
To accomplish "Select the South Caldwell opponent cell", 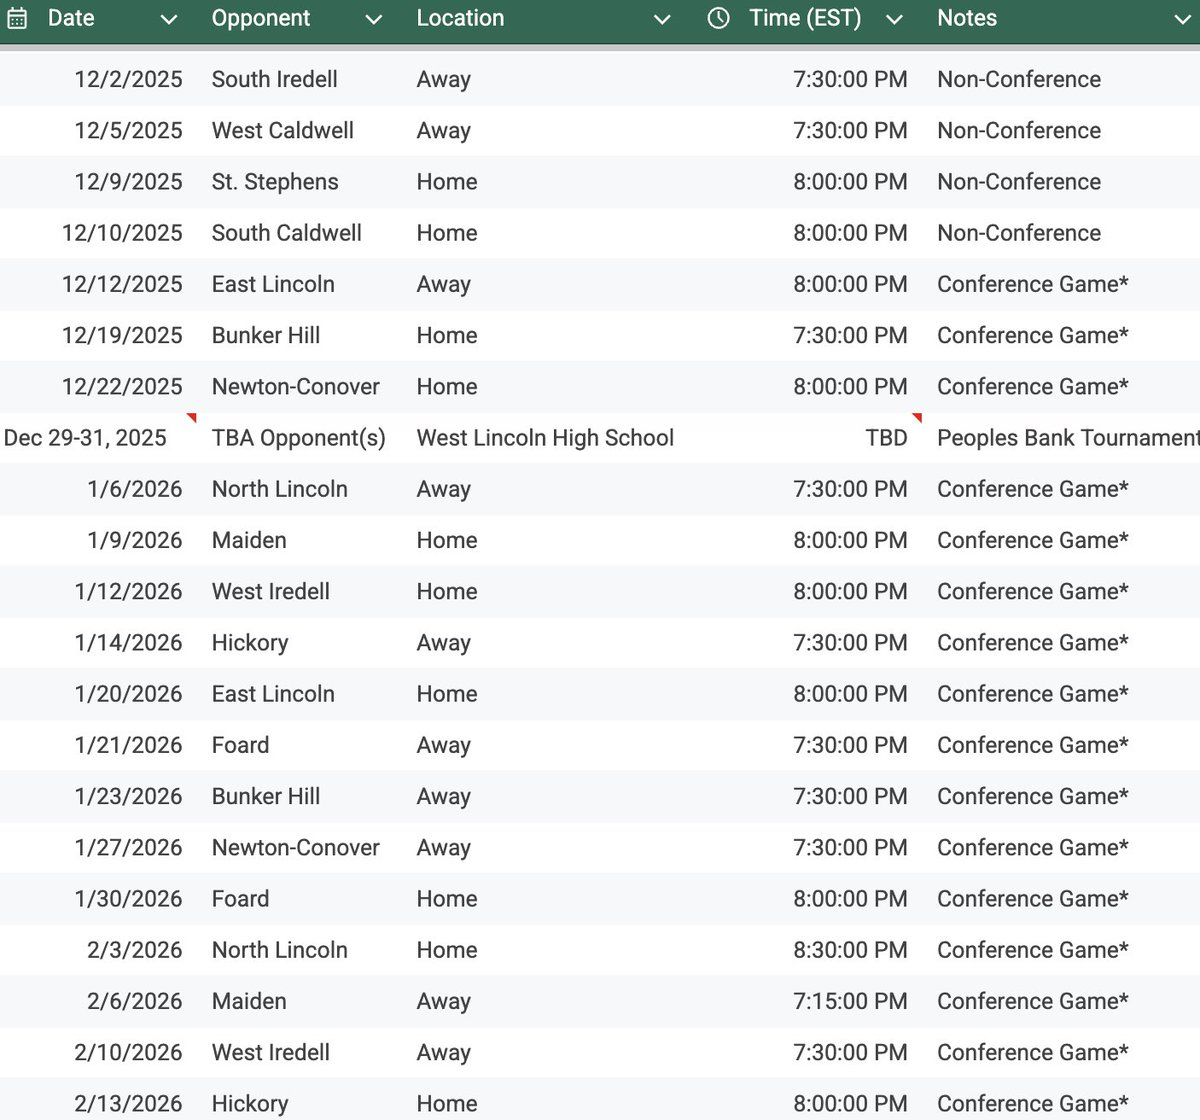I will coord(286,233).
